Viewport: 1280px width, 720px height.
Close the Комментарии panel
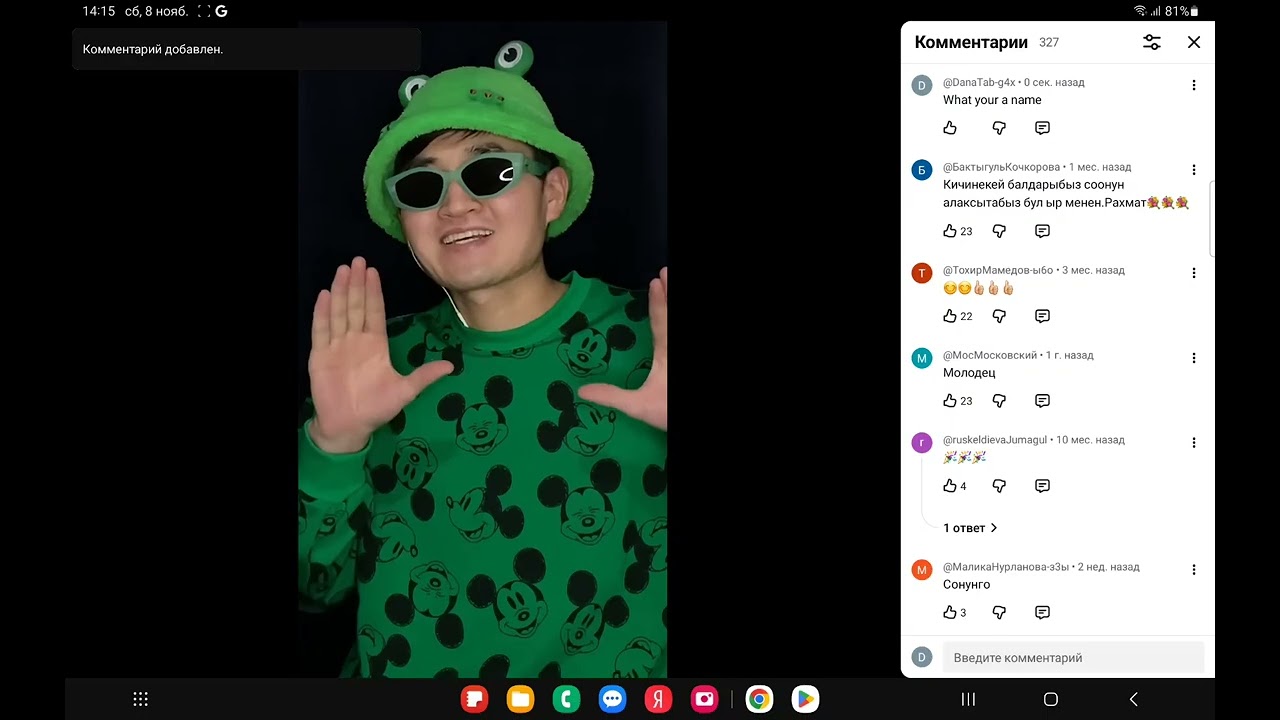(1194, 42)
